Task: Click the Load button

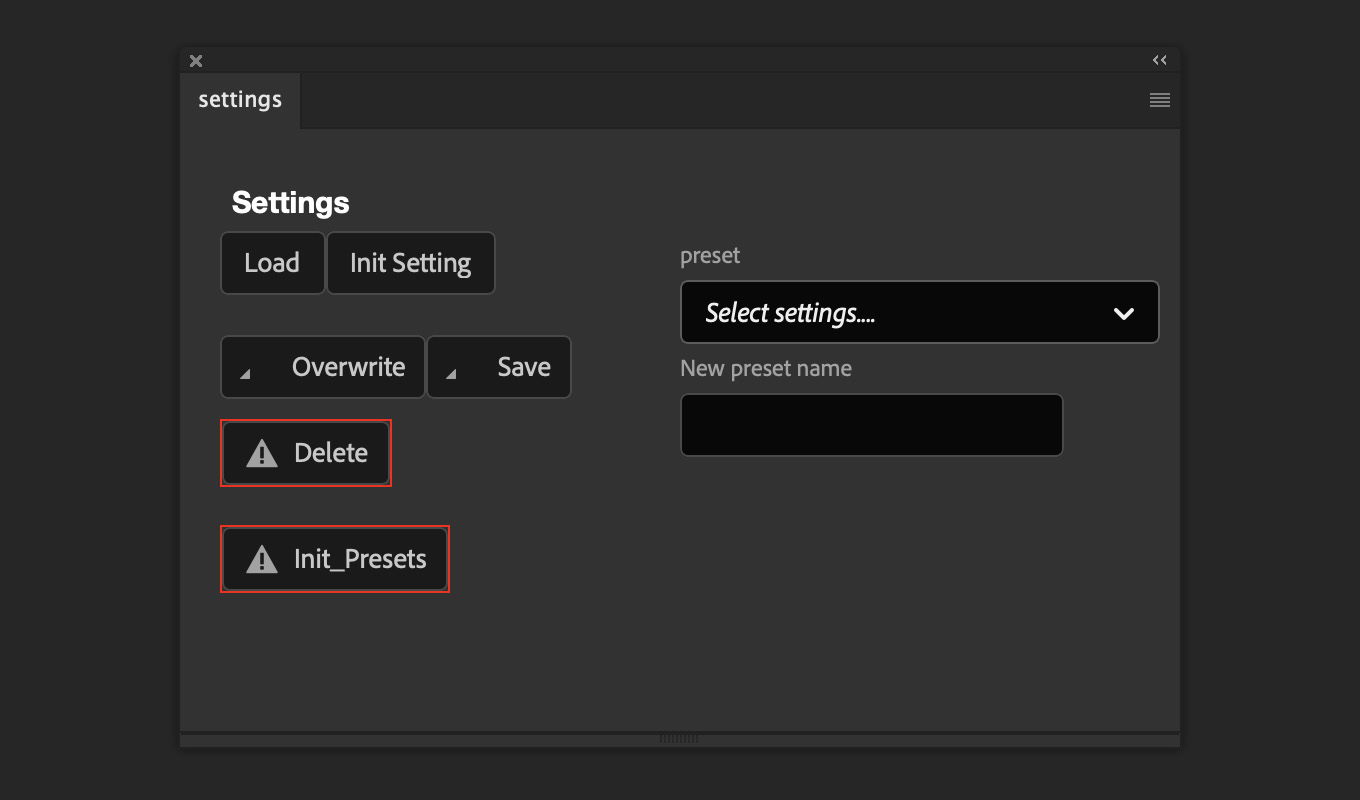Action: [272, 263]
